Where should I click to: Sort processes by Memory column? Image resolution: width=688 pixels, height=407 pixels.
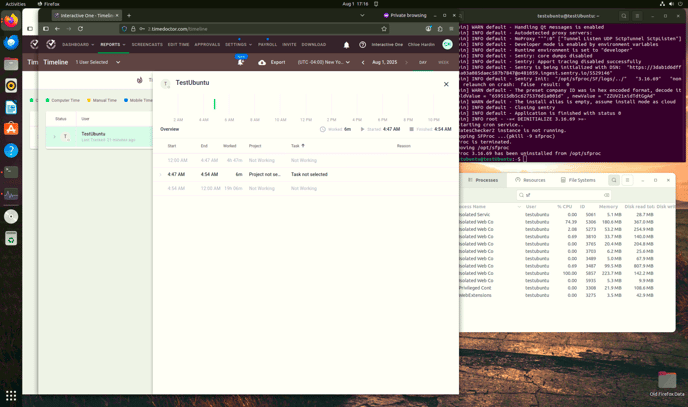tap(608, 207)
